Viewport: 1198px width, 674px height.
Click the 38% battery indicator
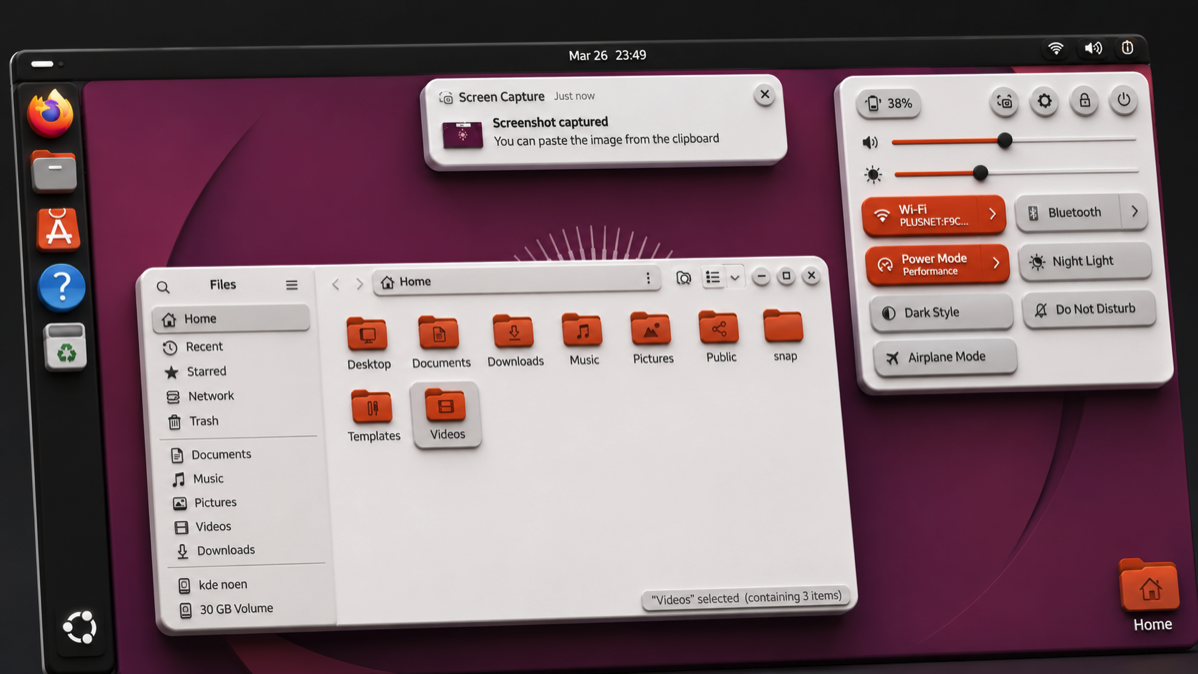click(889, 103)
